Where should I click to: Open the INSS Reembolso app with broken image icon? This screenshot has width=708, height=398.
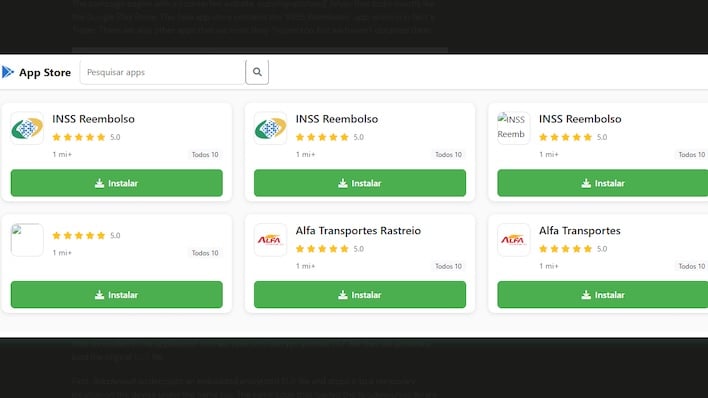513,128
